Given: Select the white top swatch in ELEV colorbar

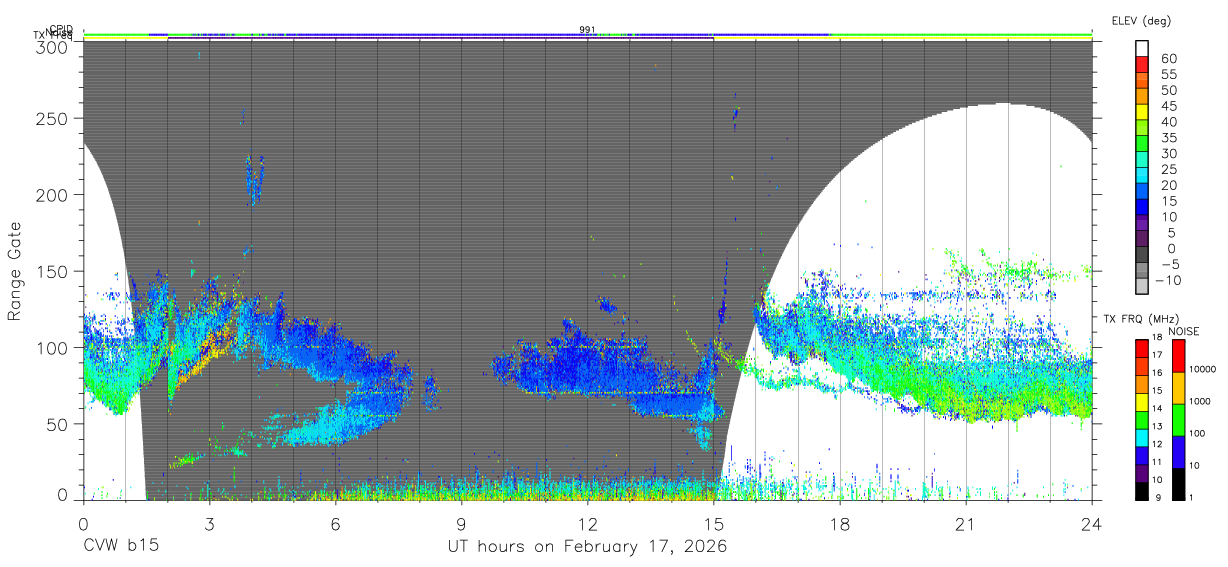Looking at the screenshot, I should point(1144,49).
